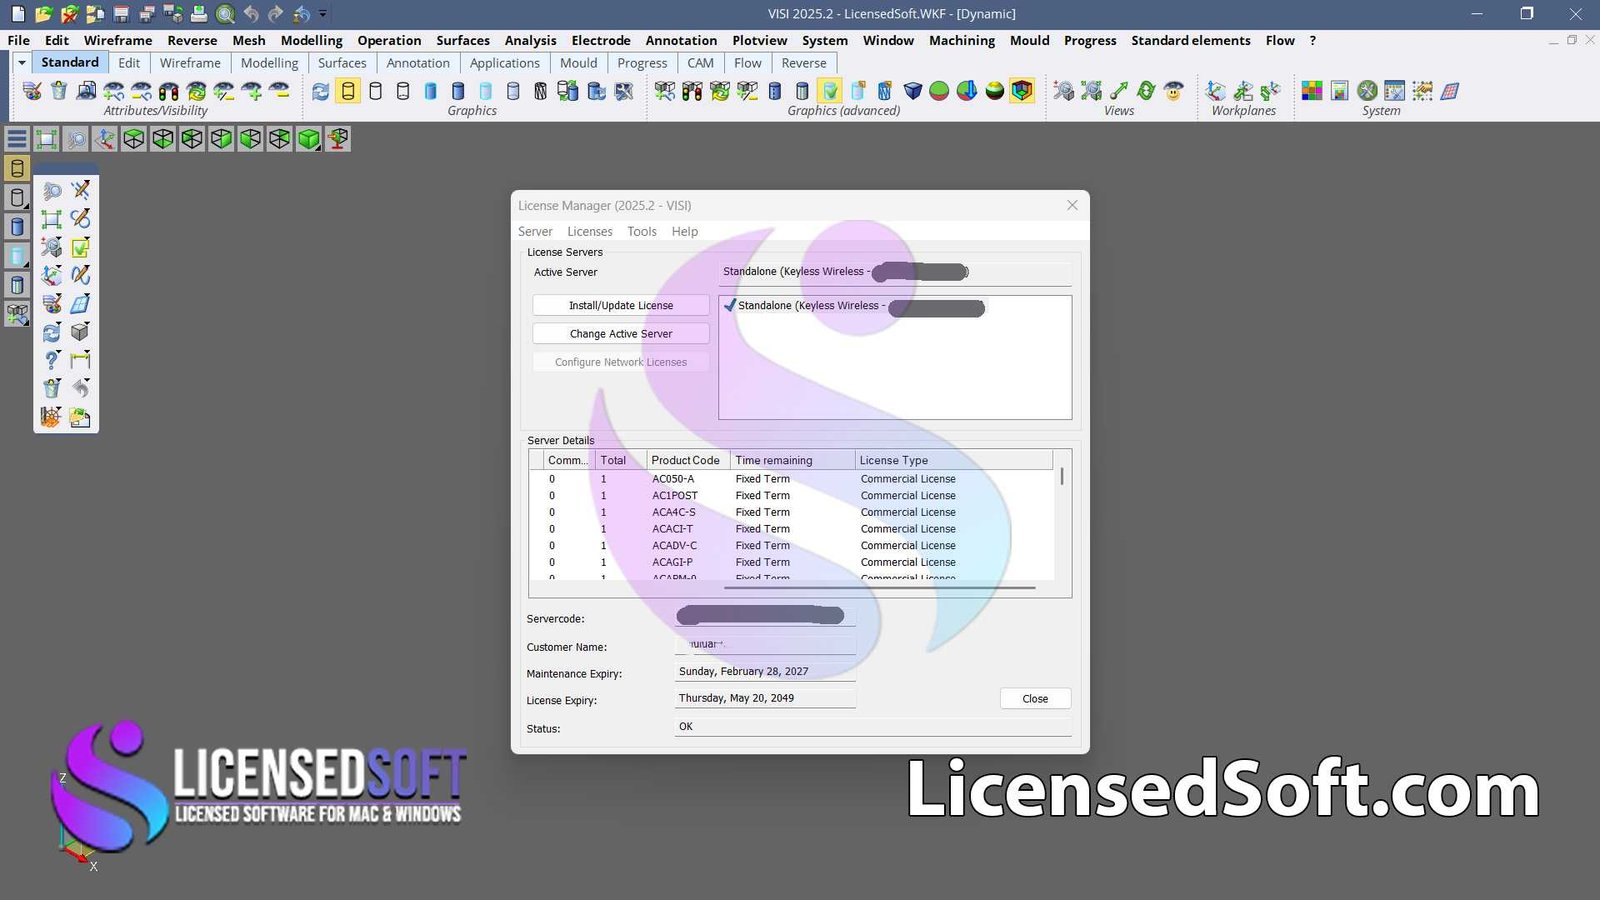Image resolution: width=1600 pixels, height=900 pixels.
Task: Open the color palette grid icon in System
Action: (1312, 91)
